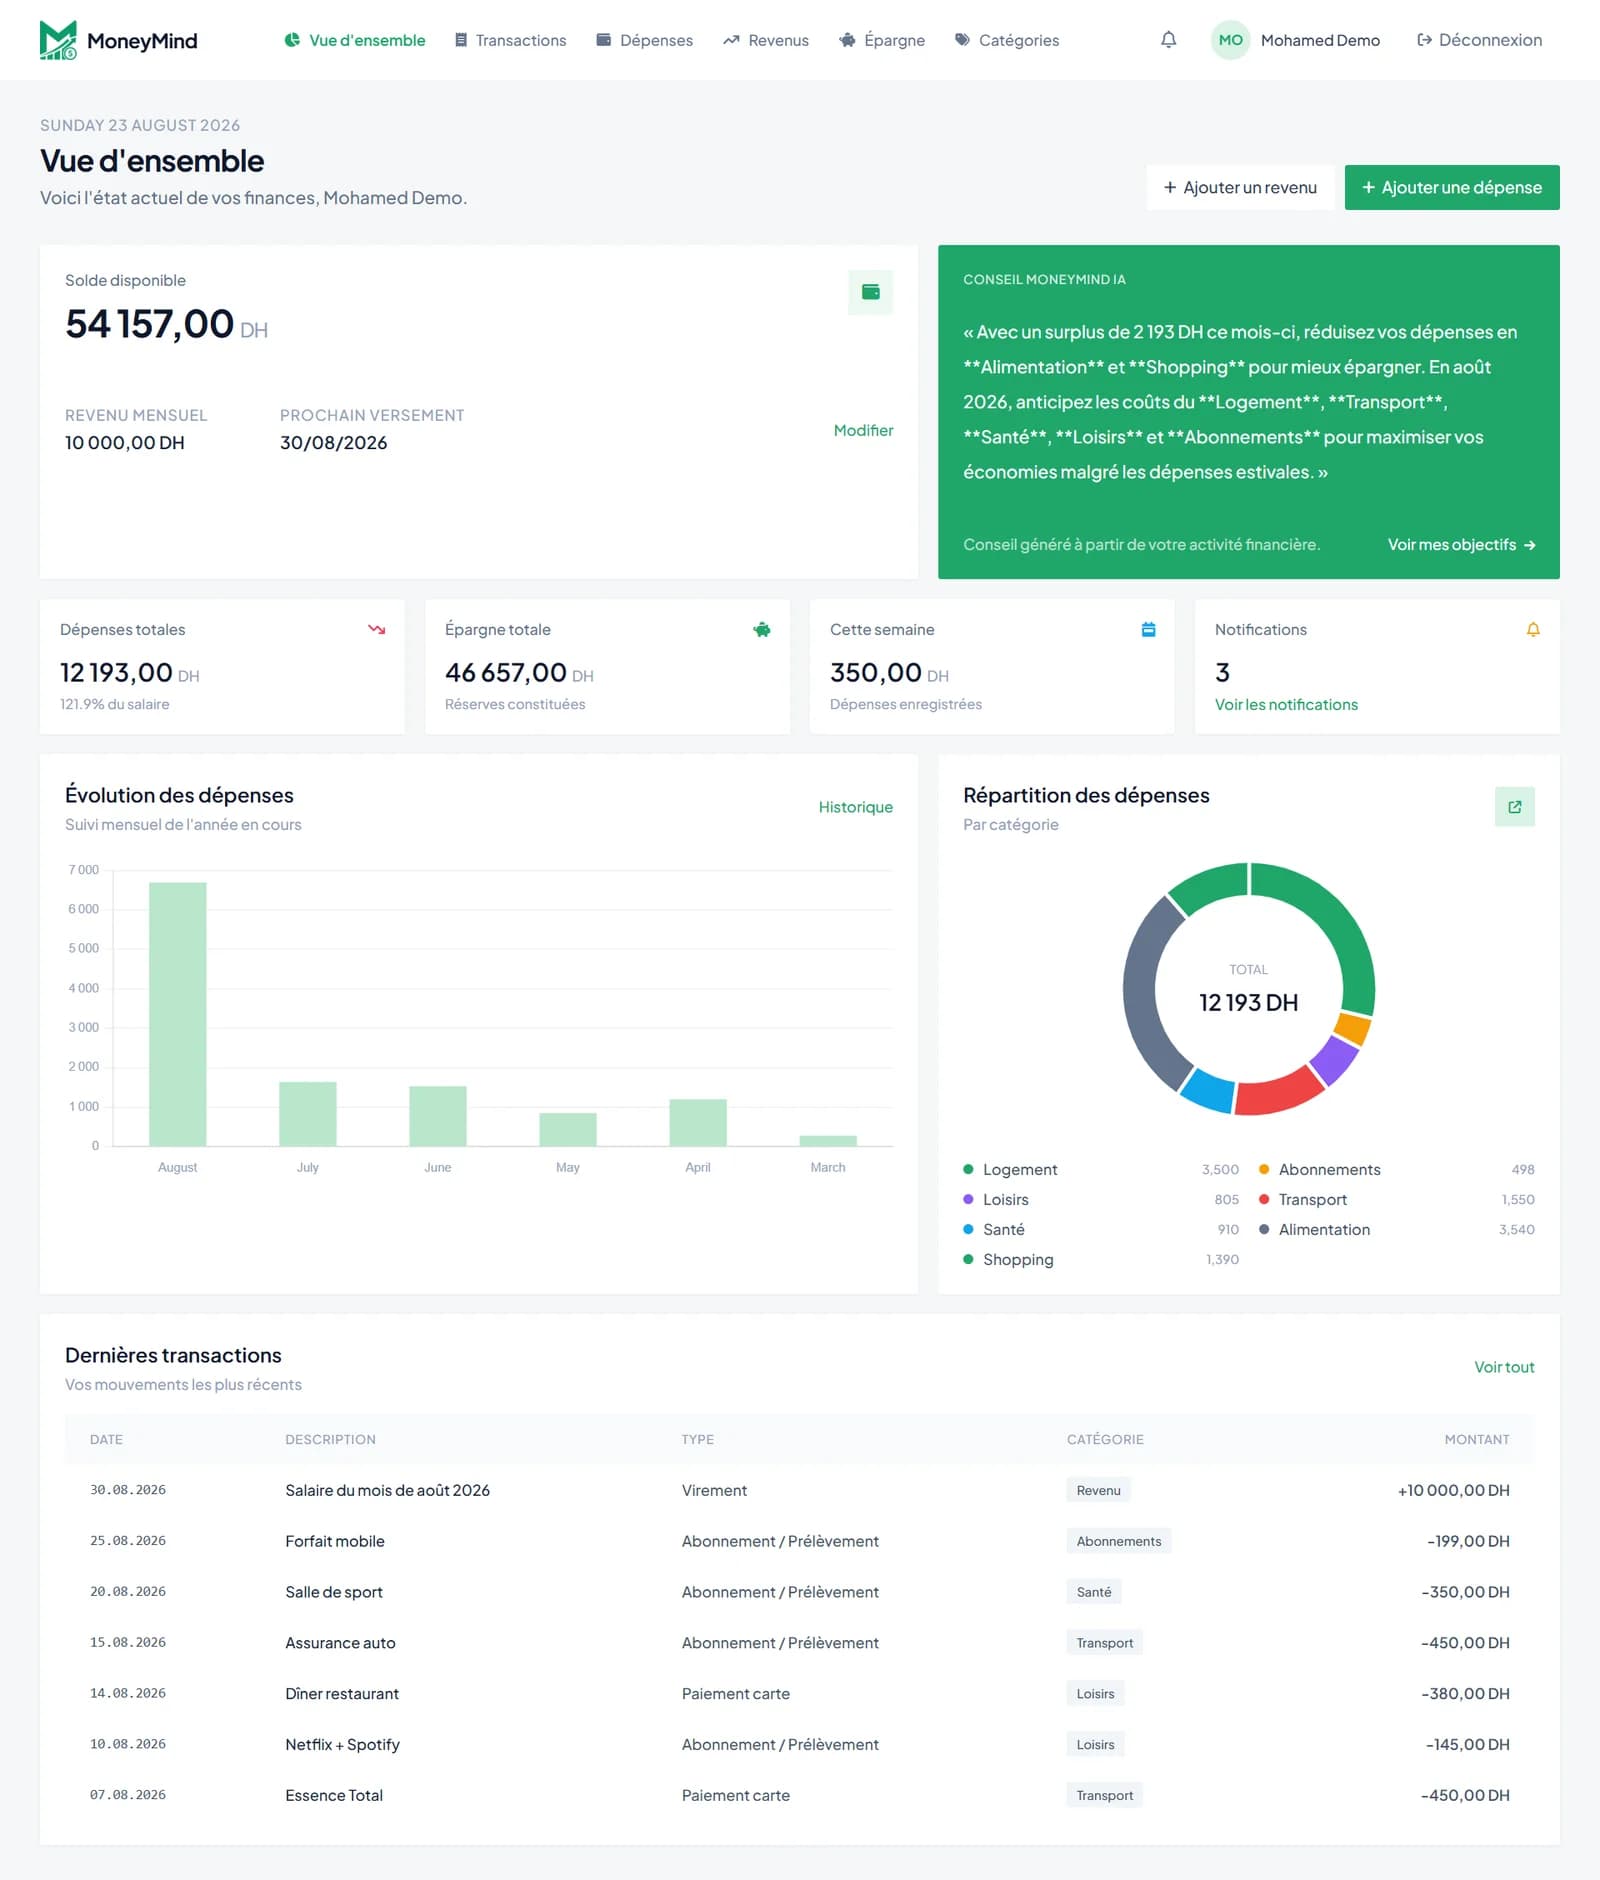Click the Modifier link
1600x1880 pixels.
tap(863, 430)
